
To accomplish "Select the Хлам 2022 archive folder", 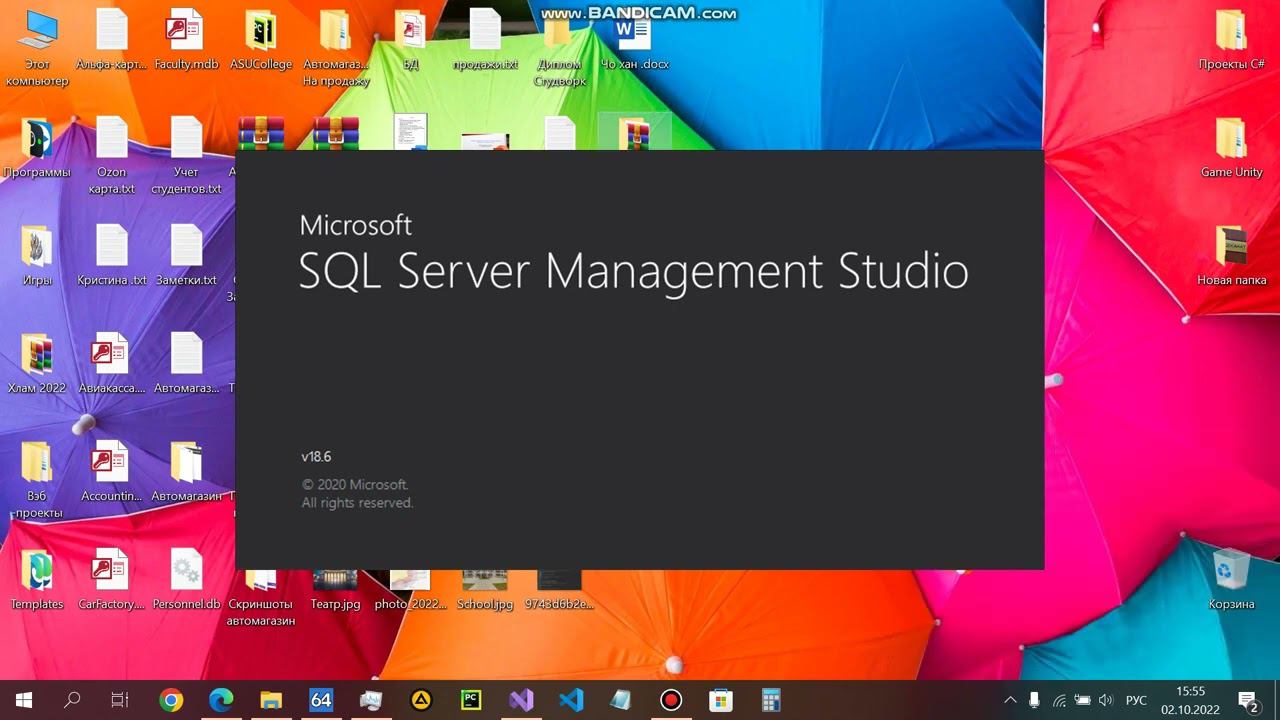I will point(37,364).
